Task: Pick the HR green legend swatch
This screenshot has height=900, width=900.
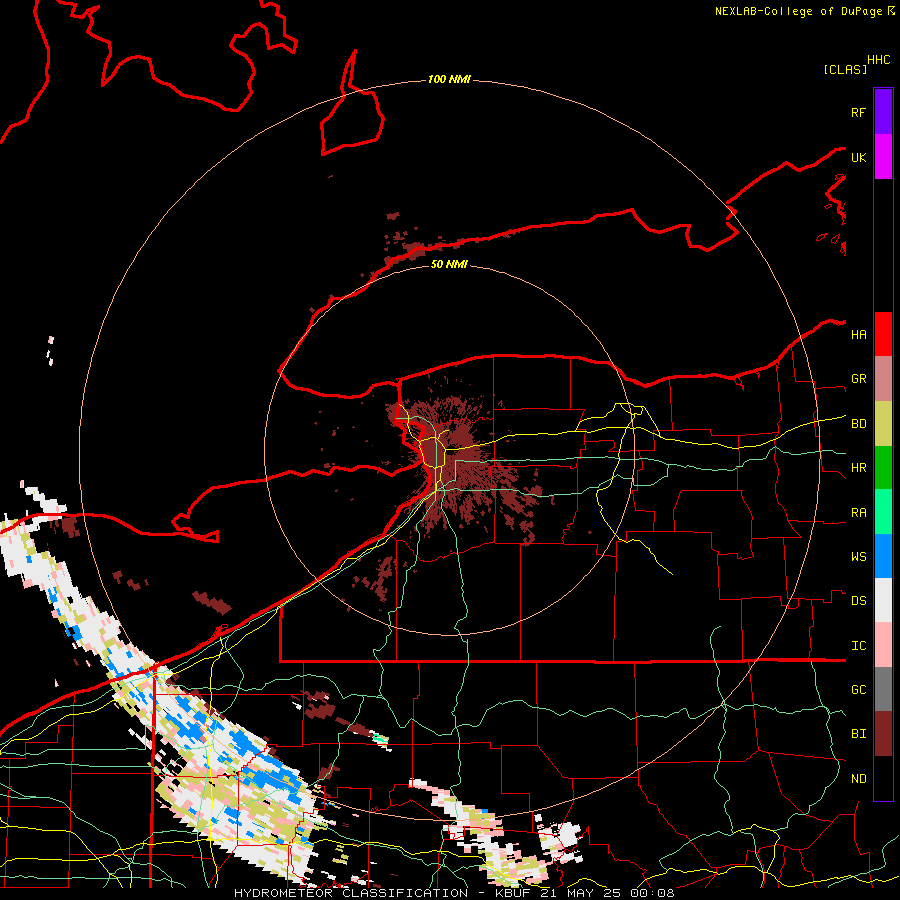Action: (883, 467)
